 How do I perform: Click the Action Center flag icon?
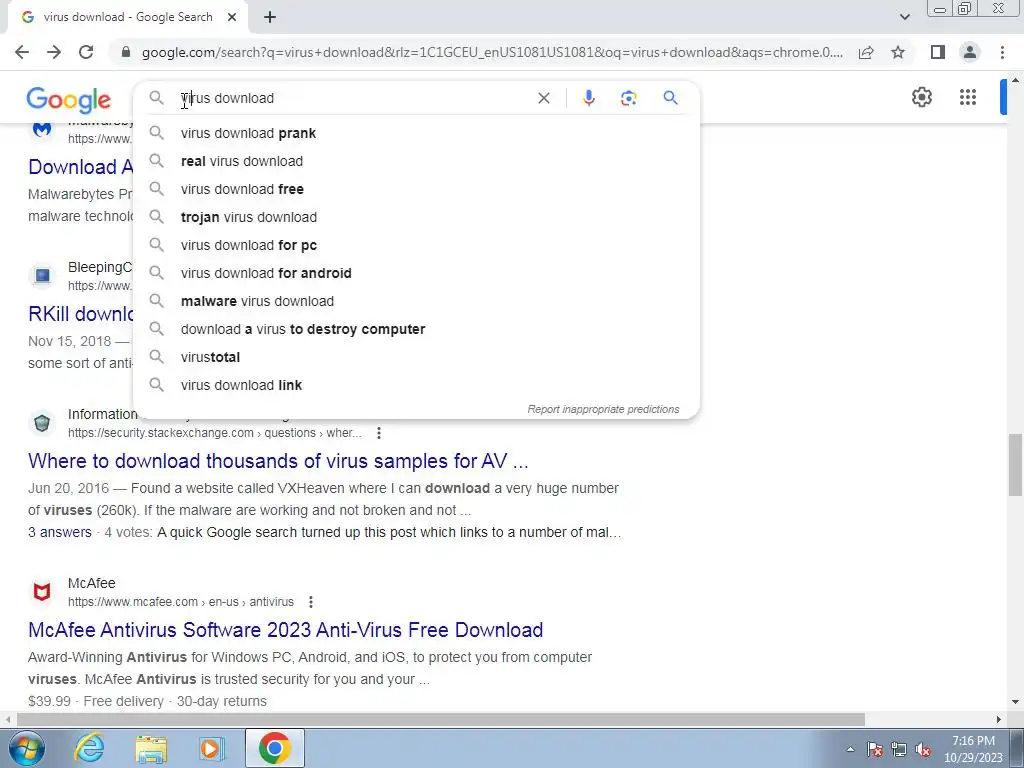(x=875, y=750)
